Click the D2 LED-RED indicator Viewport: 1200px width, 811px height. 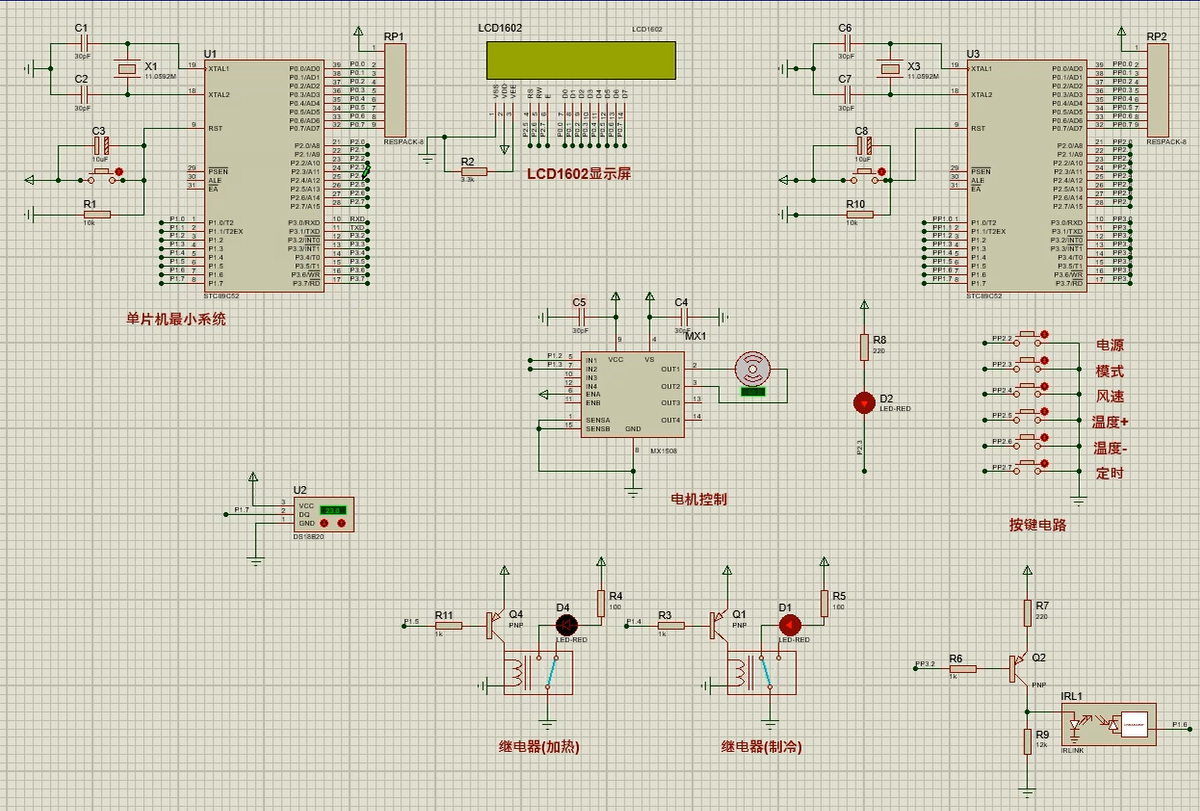(863, 402)
